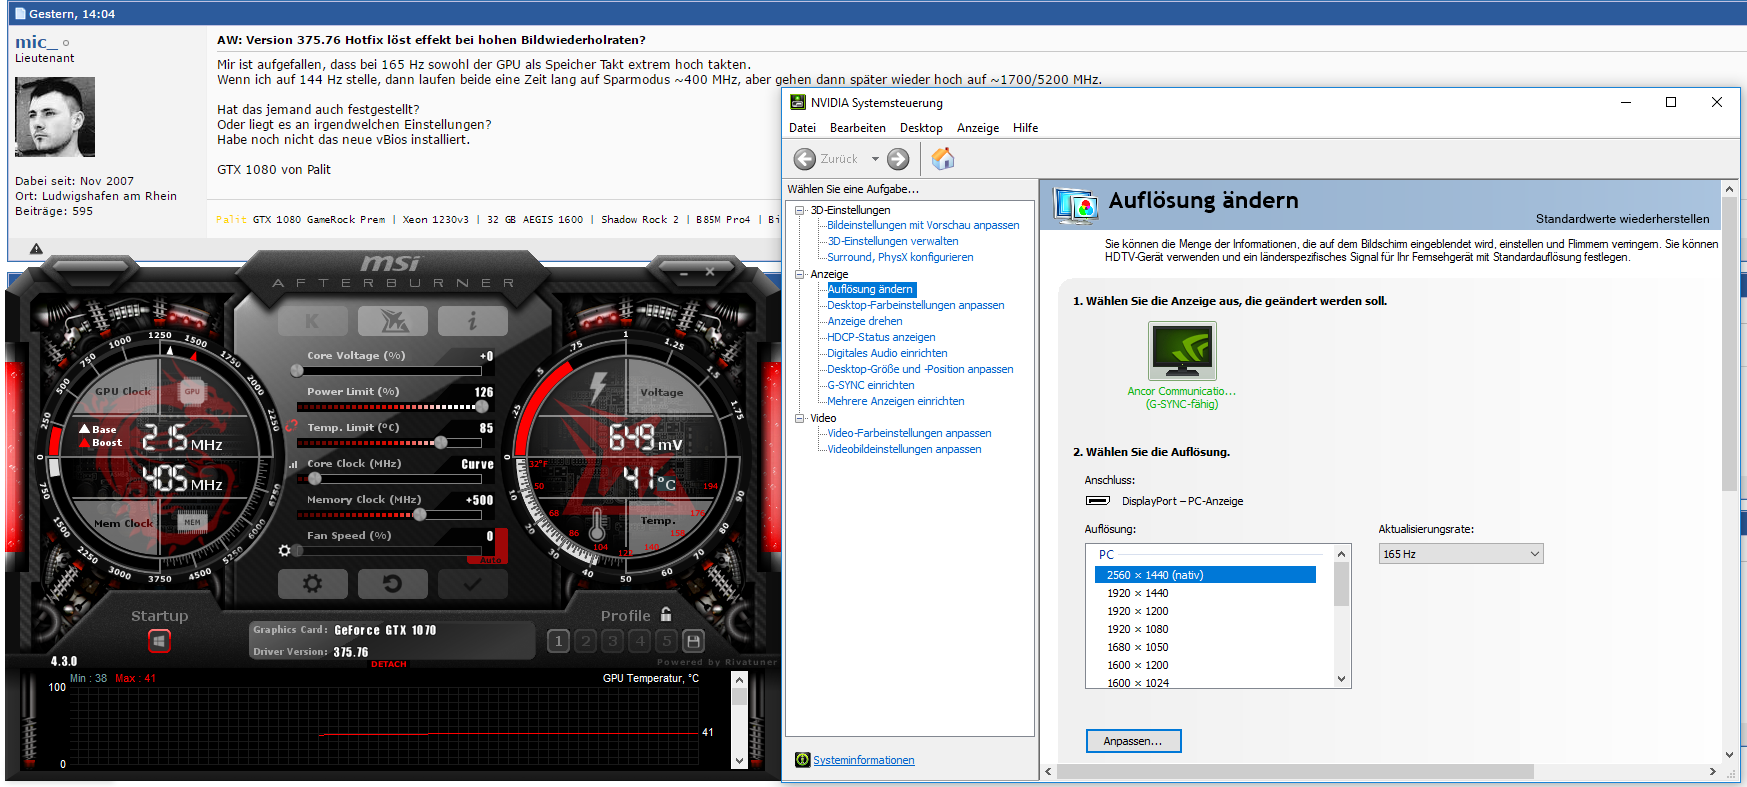This screenshot has height=787, width=1747.
Task: Click the Systeminformationen icon at bottom left
Action: click(802, 760)
